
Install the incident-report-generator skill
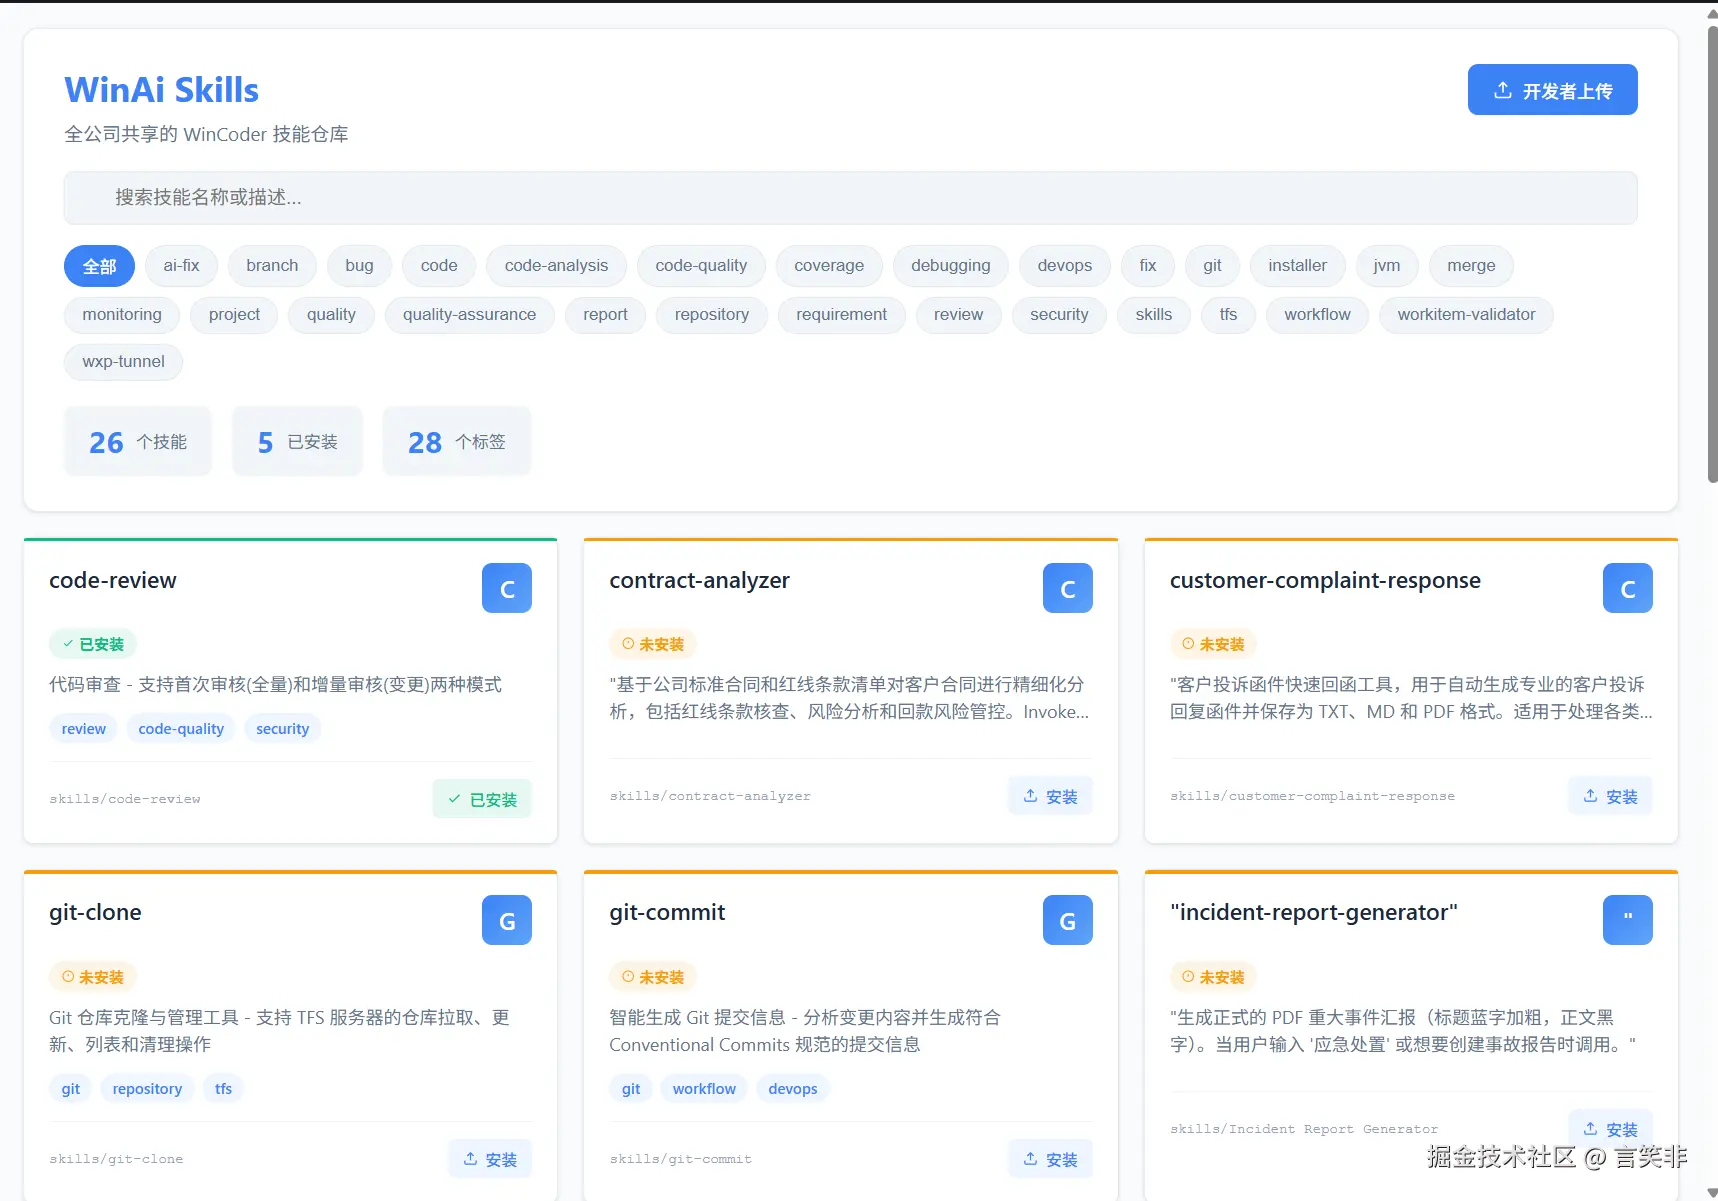[x=1610, y=1129]
